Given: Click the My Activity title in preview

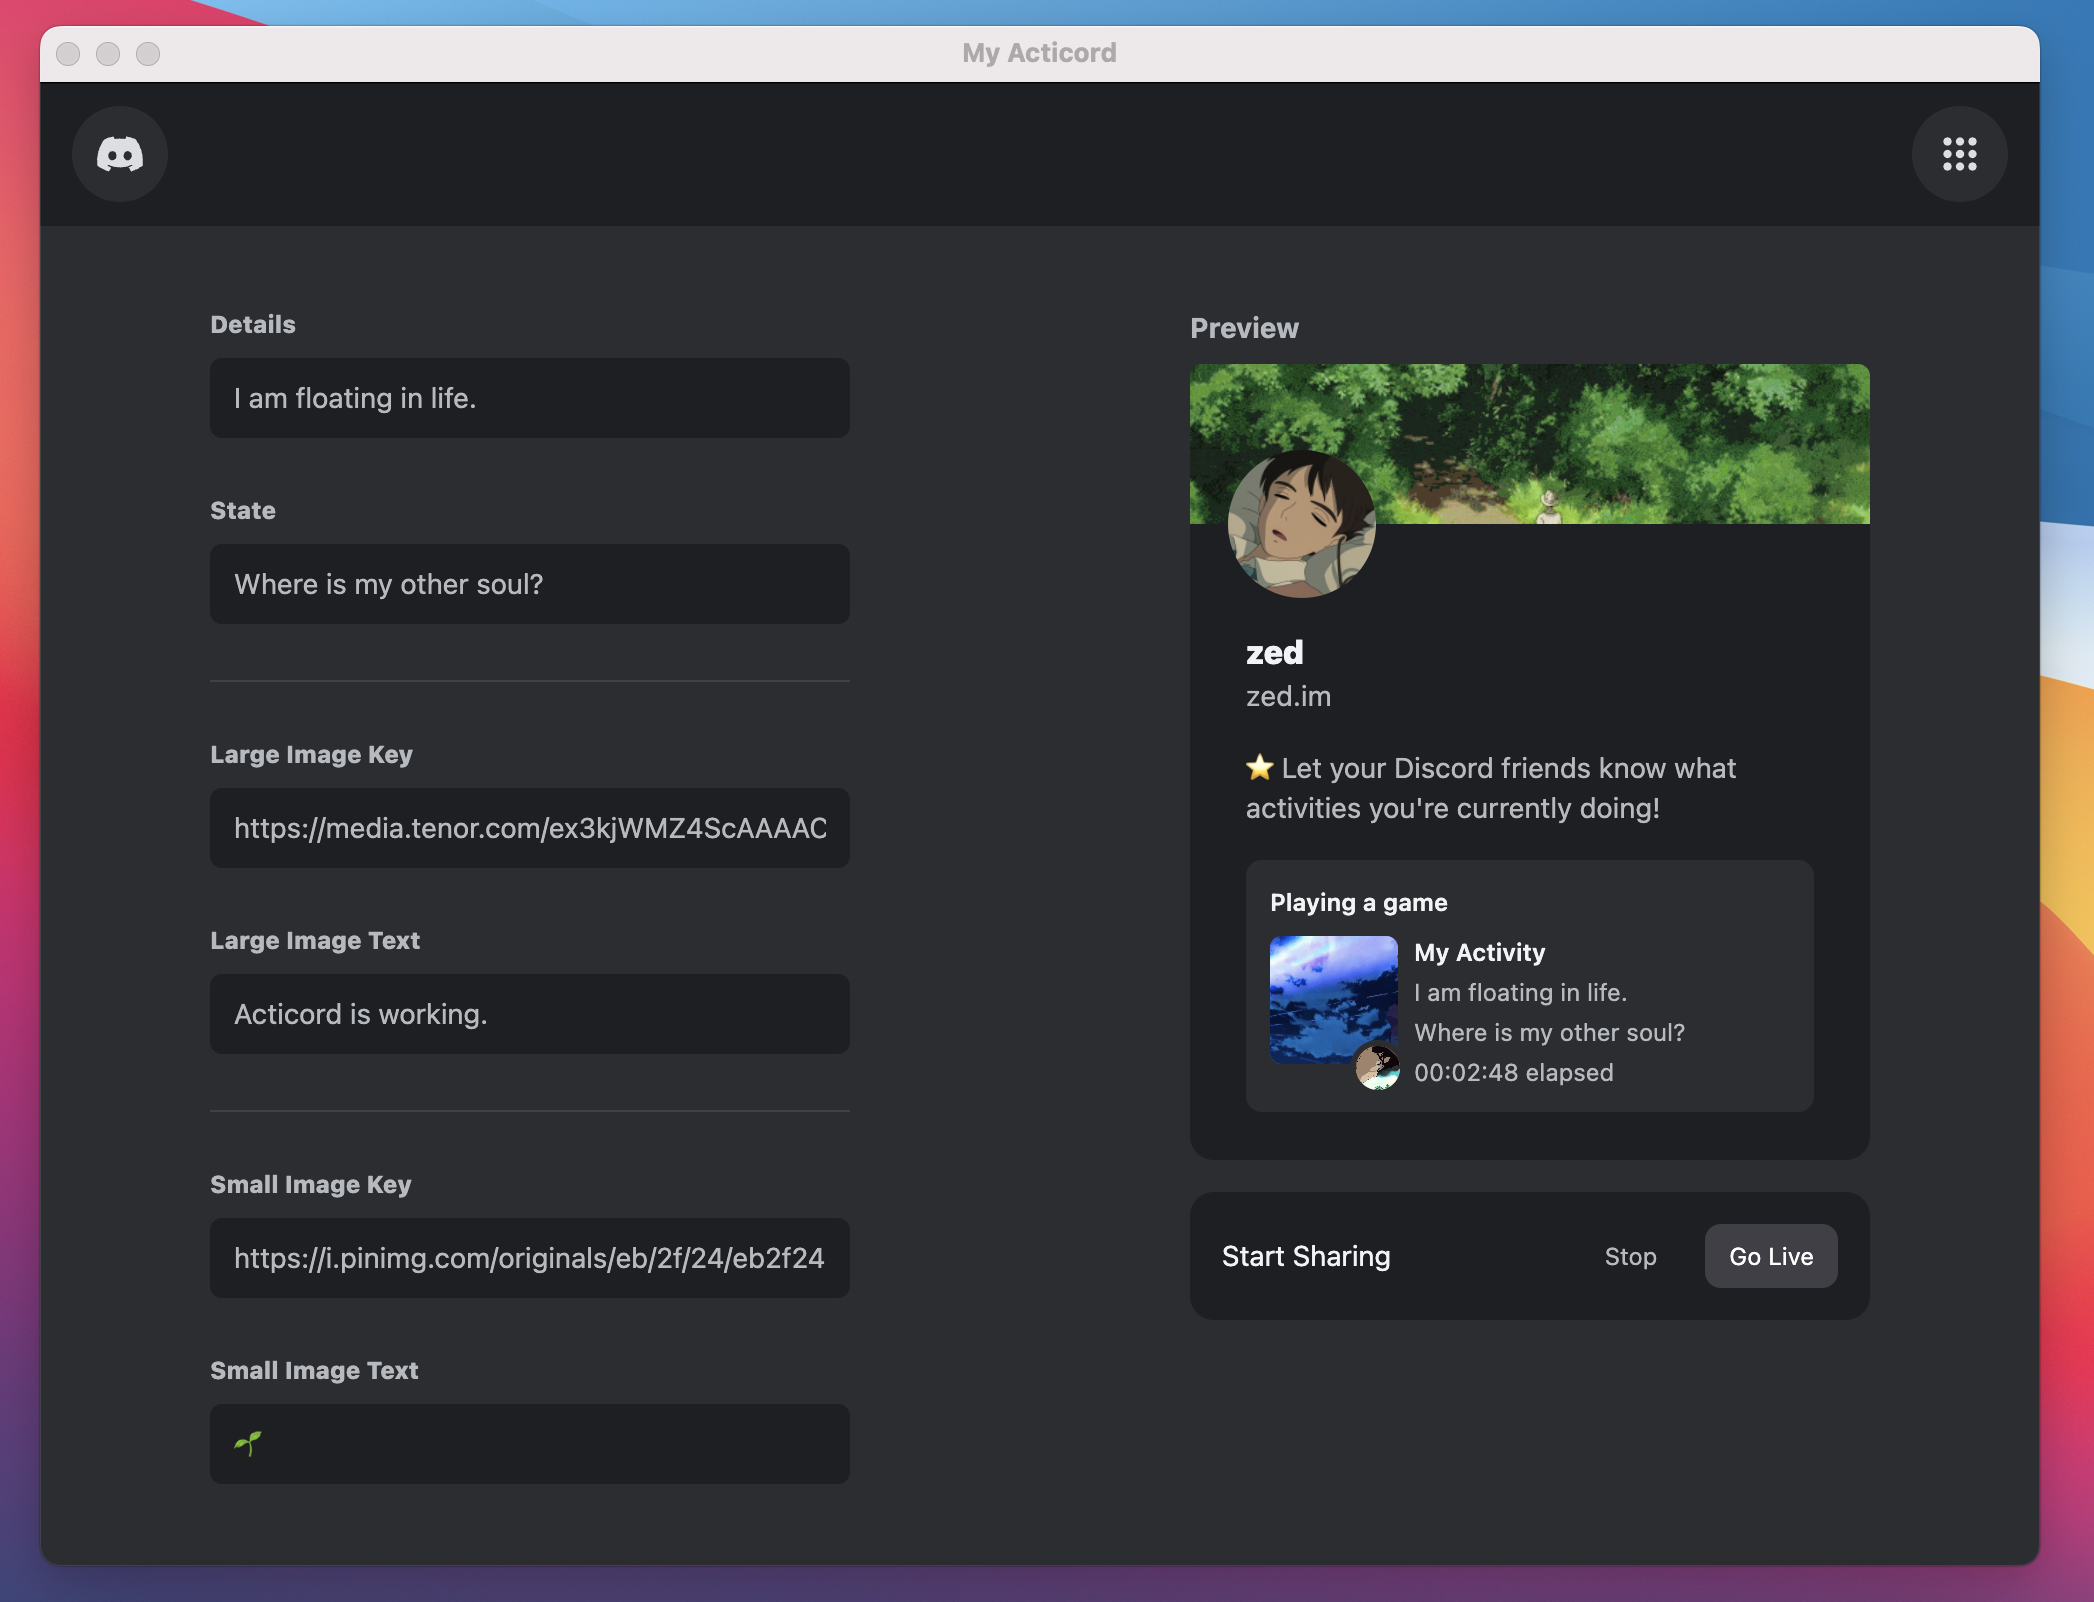Looking at the screenshot, I should tap(1479, 952).
